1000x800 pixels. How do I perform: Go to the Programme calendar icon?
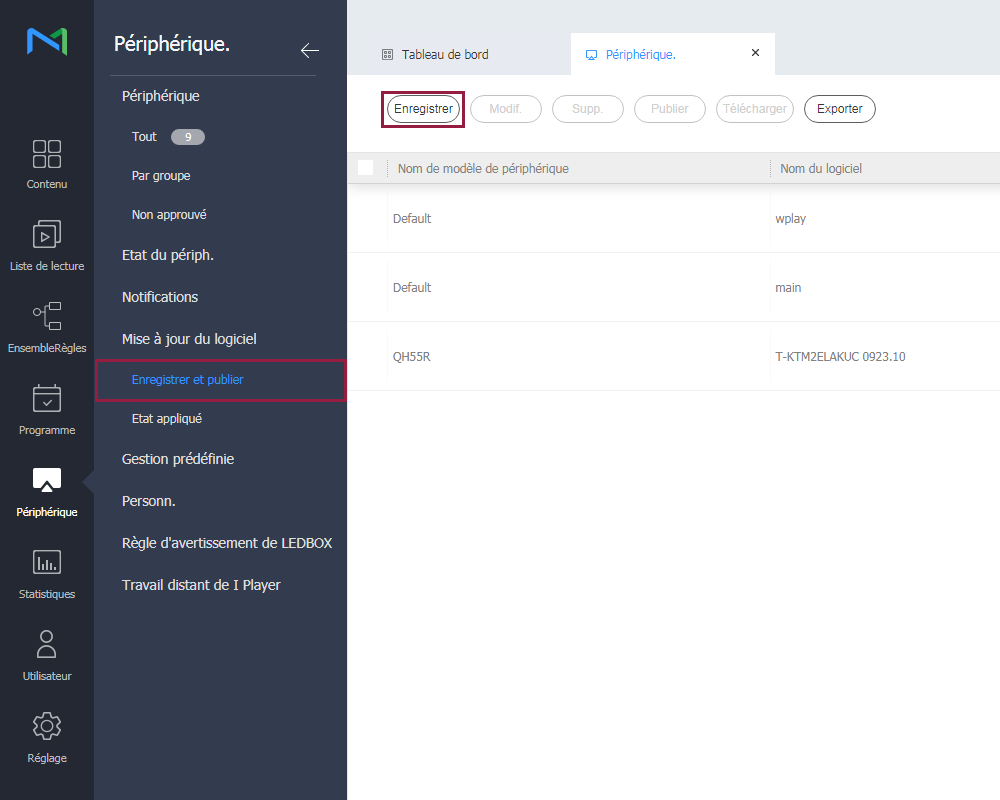coord(47,399)
